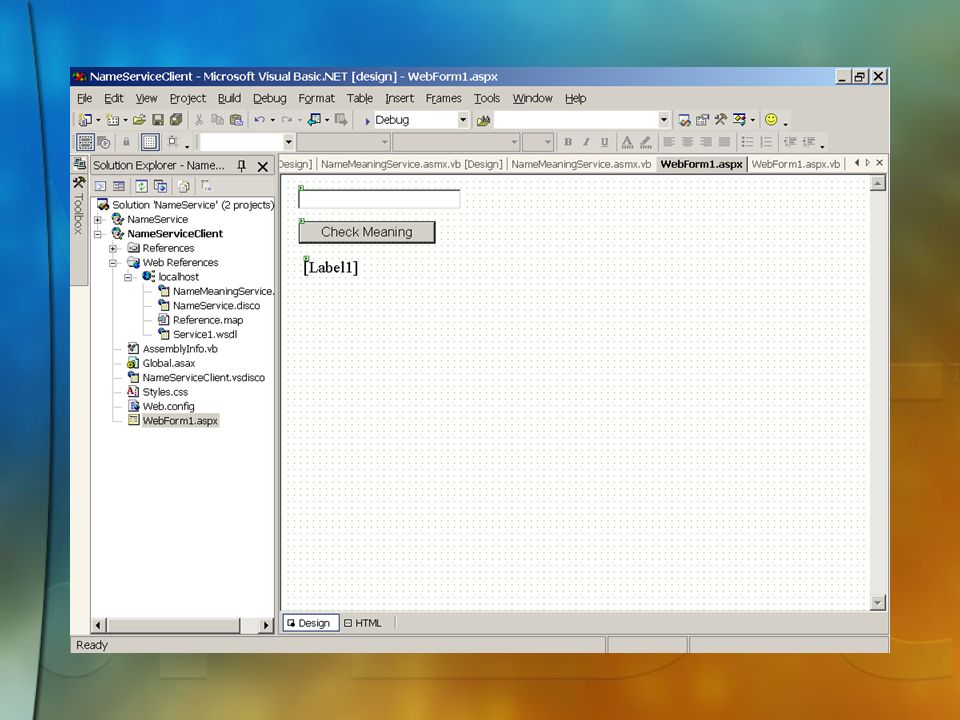The image size is (960, 720).
Task: Click the Bulleted List icon
Action: 747,142
